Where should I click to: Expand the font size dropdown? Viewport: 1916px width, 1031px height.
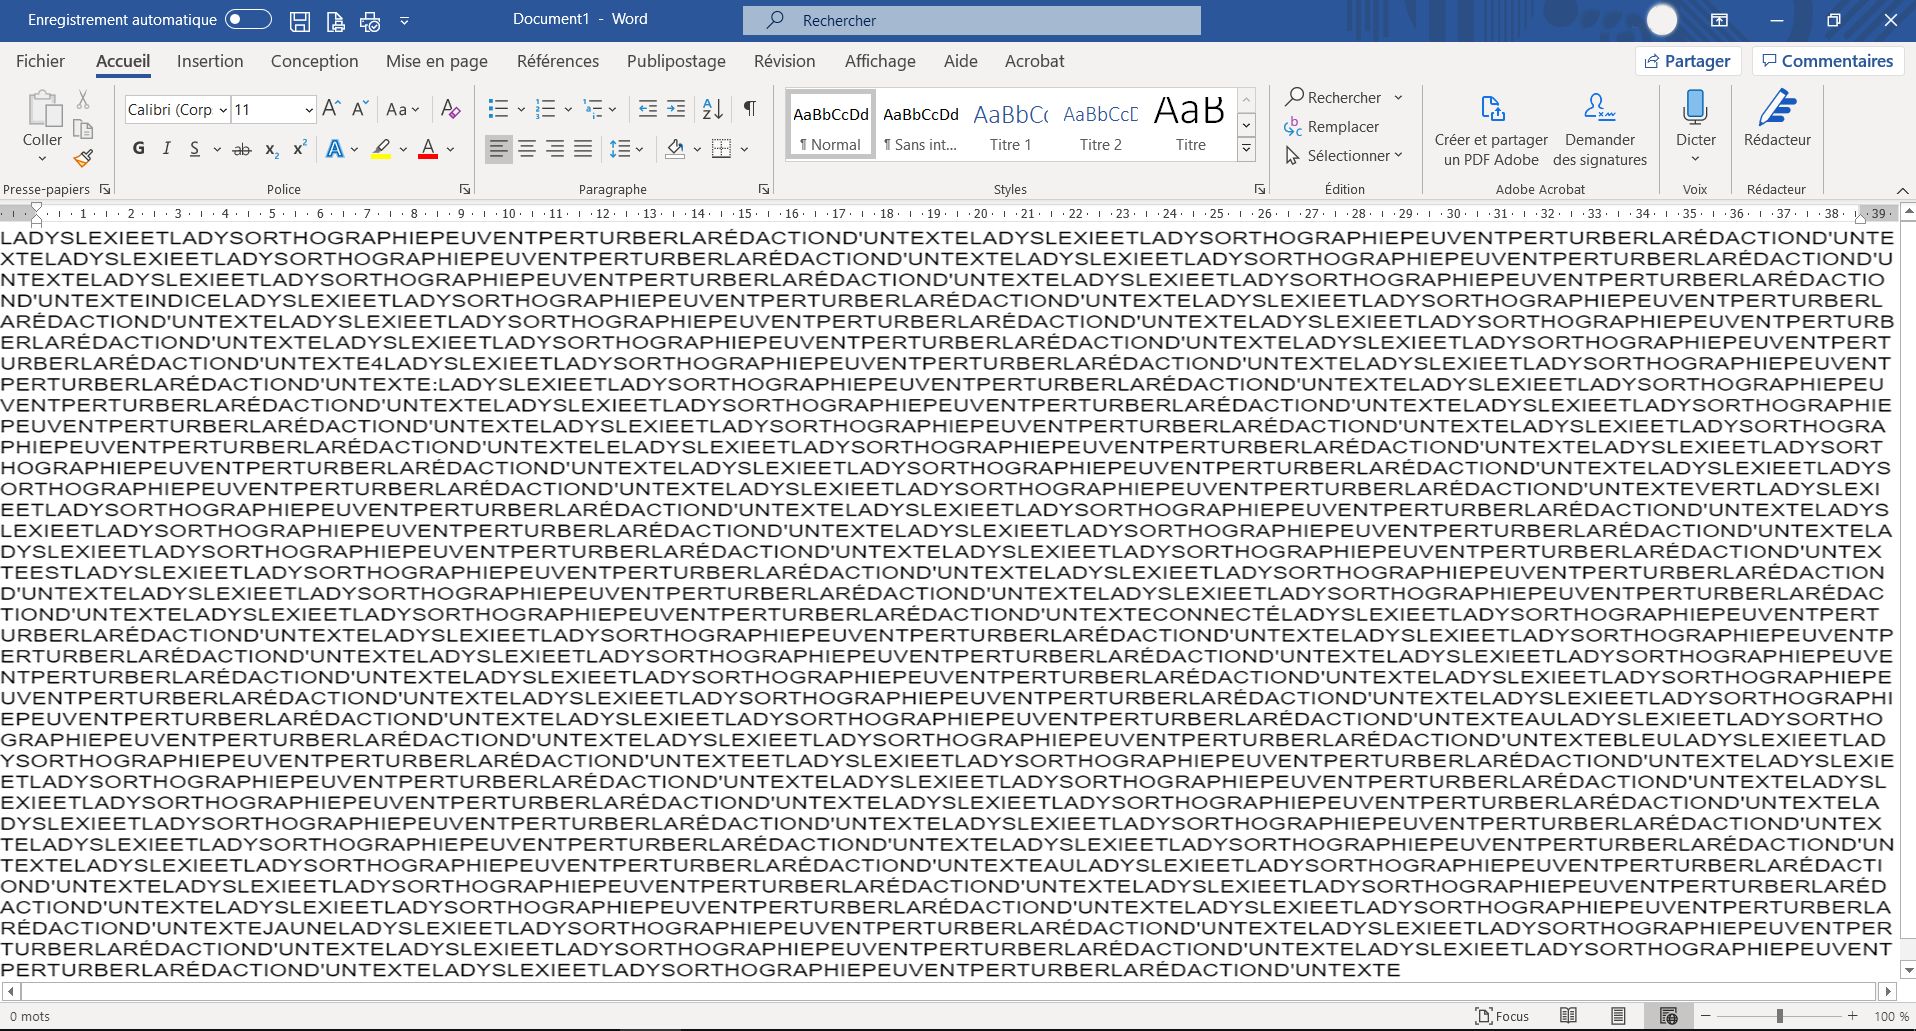click(x=309, y=110)
